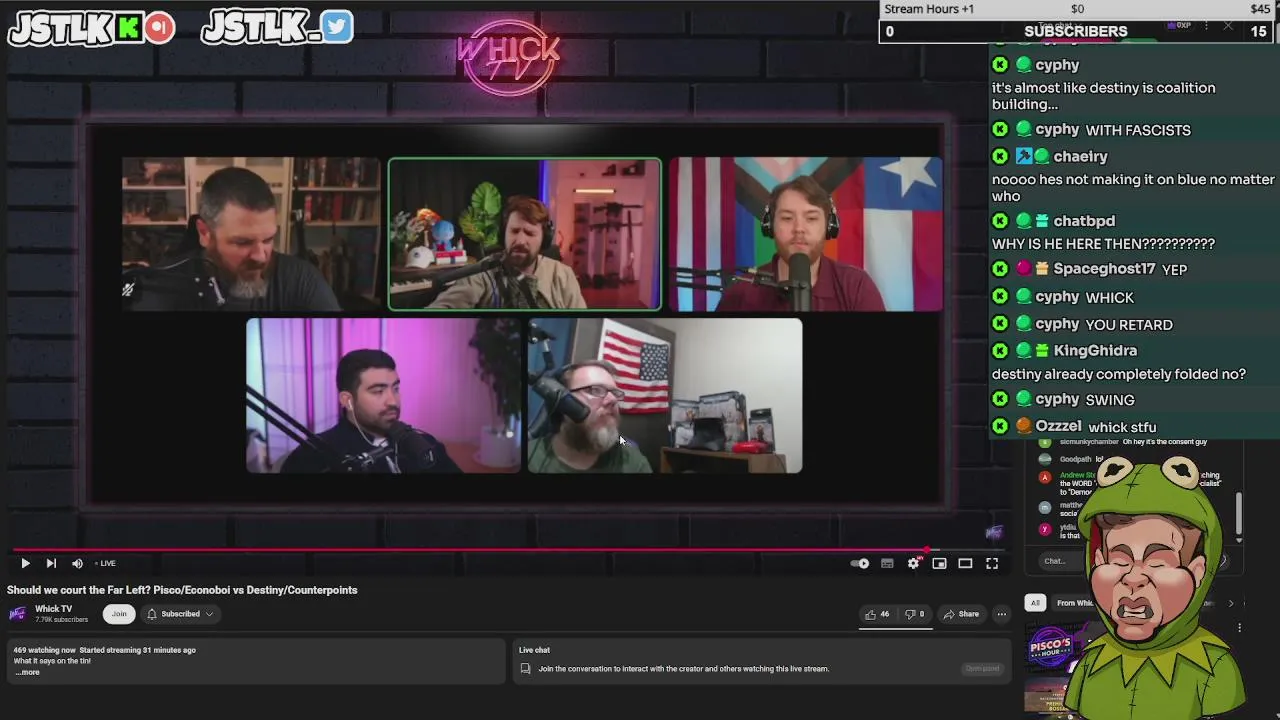
Task: Select the webcam feed with American flag
Action: pos(665,395)
